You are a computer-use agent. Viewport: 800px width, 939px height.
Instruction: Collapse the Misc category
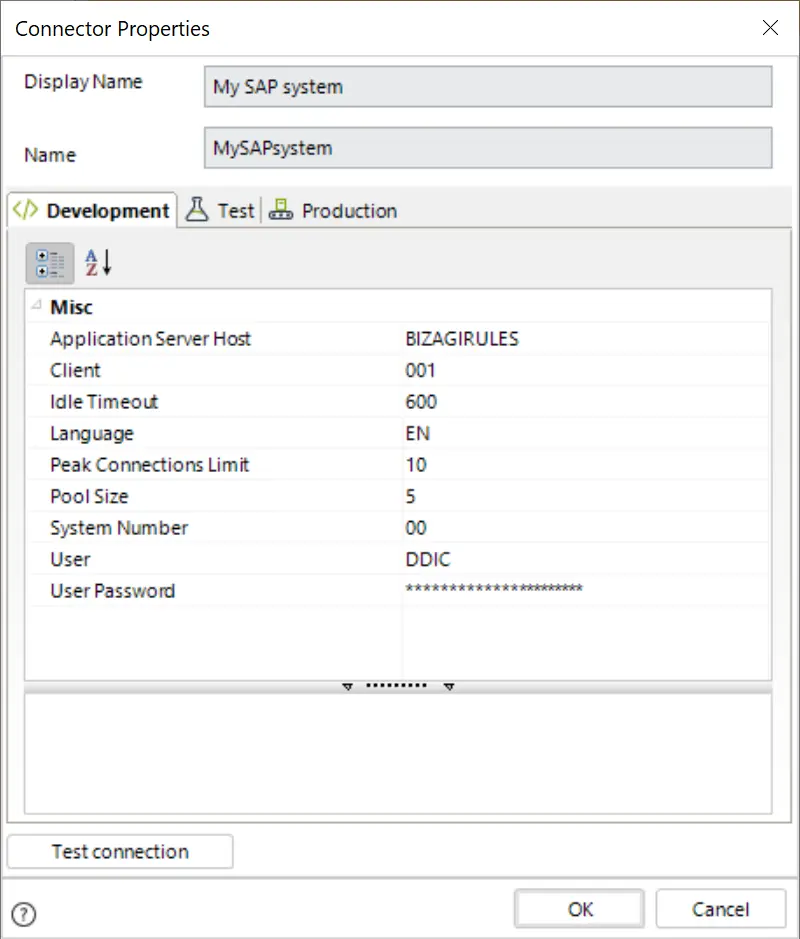(37, 305)
